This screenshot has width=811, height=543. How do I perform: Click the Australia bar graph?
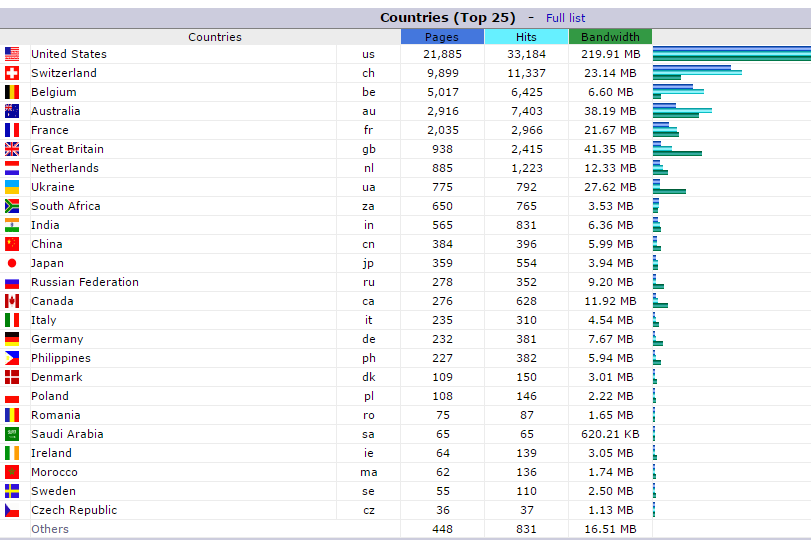pos(682,111)
